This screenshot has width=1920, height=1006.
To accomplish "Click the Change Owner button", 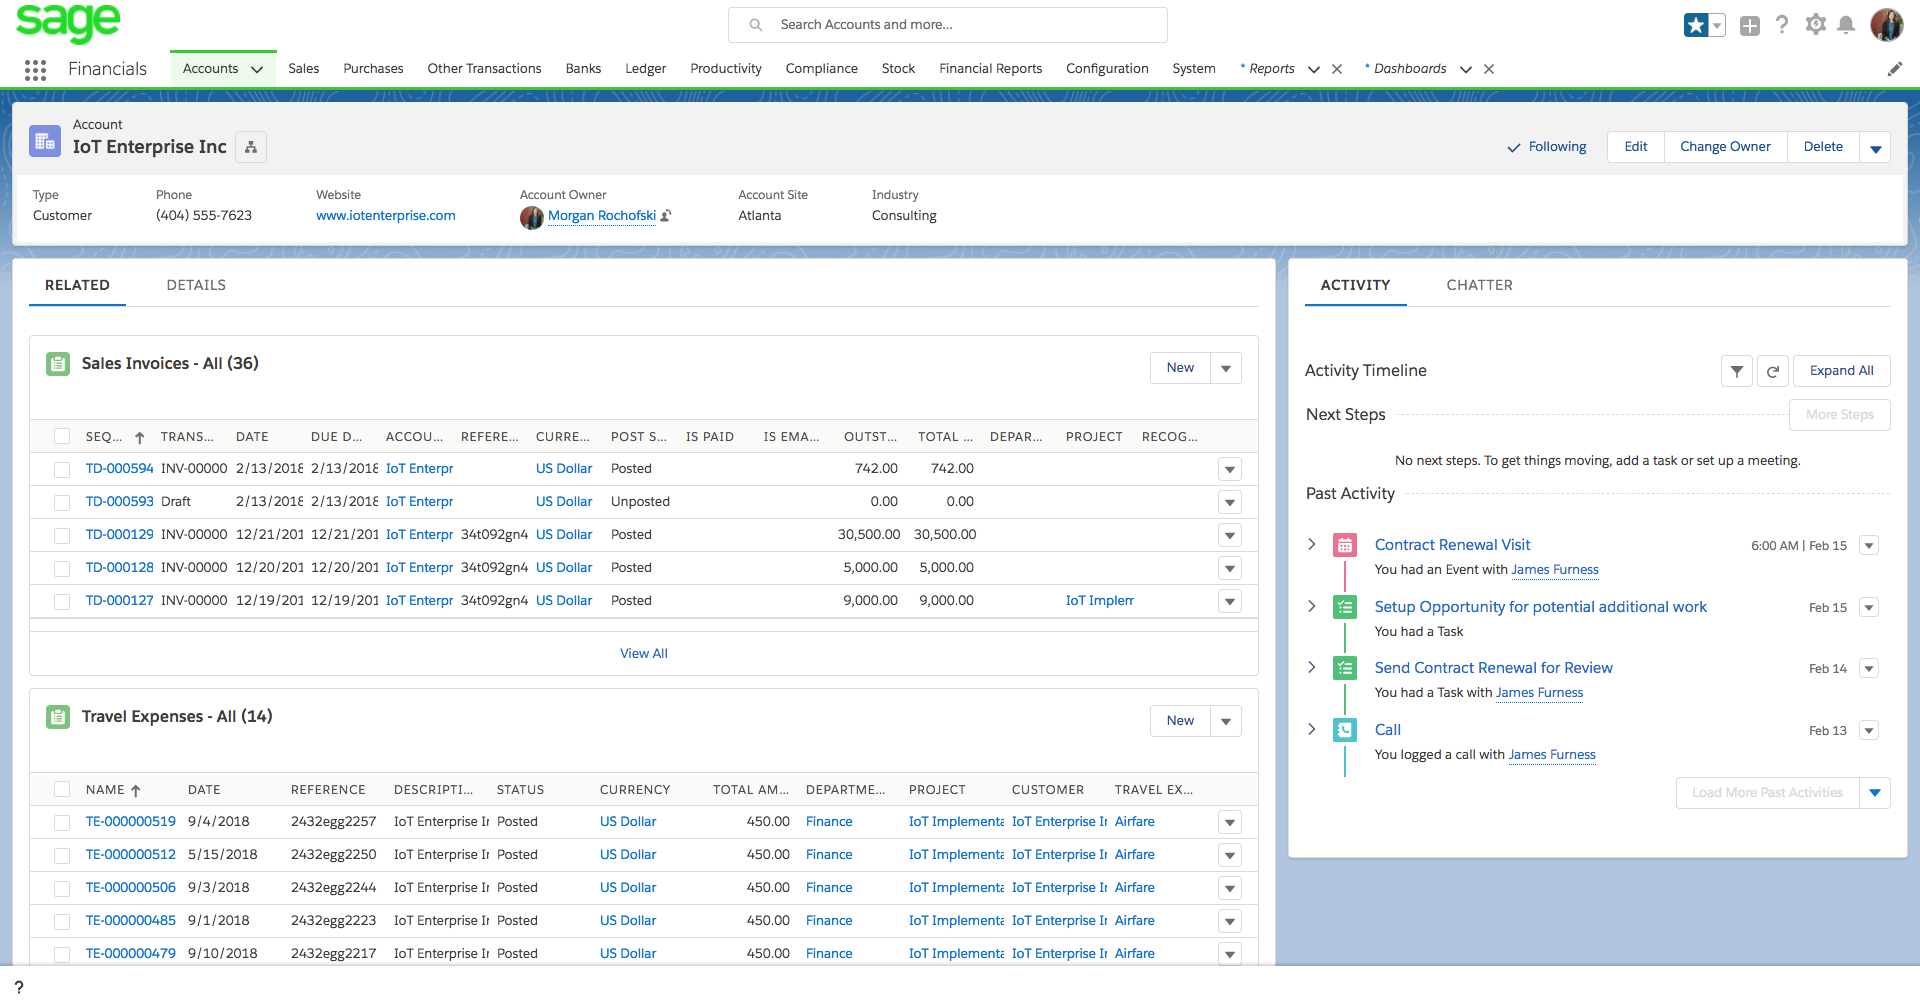I will 1725,147.
